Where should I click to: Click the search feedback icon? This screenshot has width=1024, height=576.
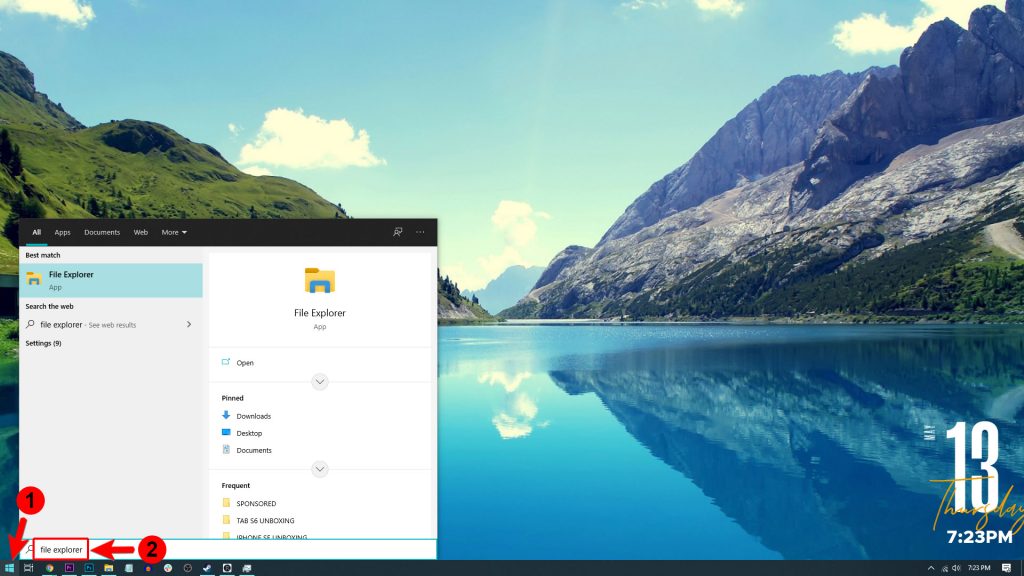tap(397, 232)
